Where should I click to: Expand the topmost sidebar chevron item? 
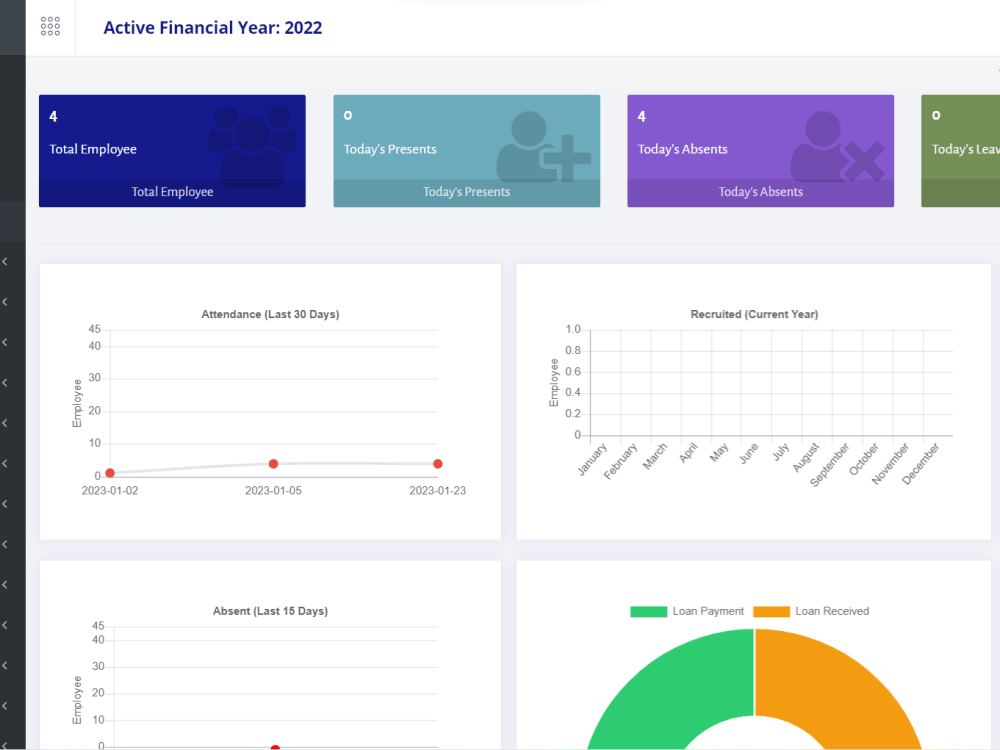5,261
